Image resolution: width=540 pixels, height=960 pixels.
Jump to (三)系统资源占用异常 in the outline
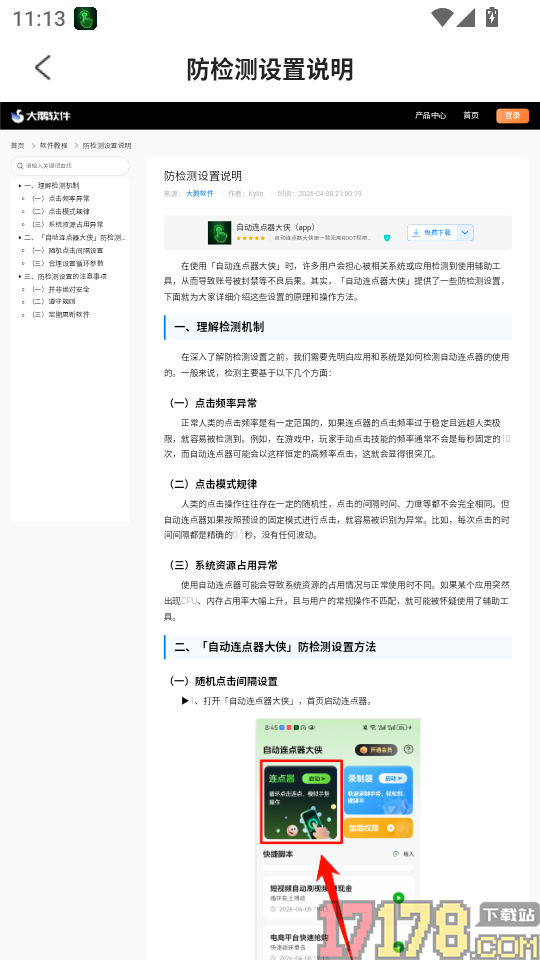tap(68, 224)
